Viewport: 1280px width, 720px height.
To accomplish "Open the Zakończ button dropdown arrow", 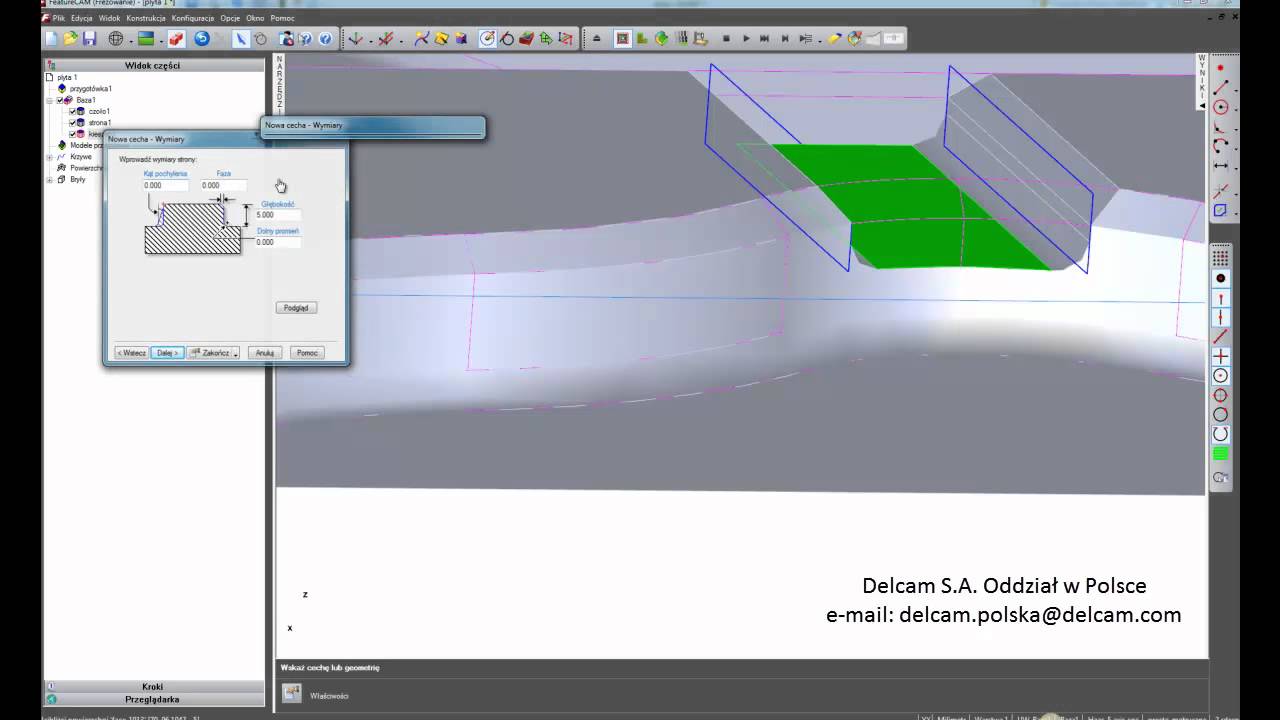I will point(236,353).
